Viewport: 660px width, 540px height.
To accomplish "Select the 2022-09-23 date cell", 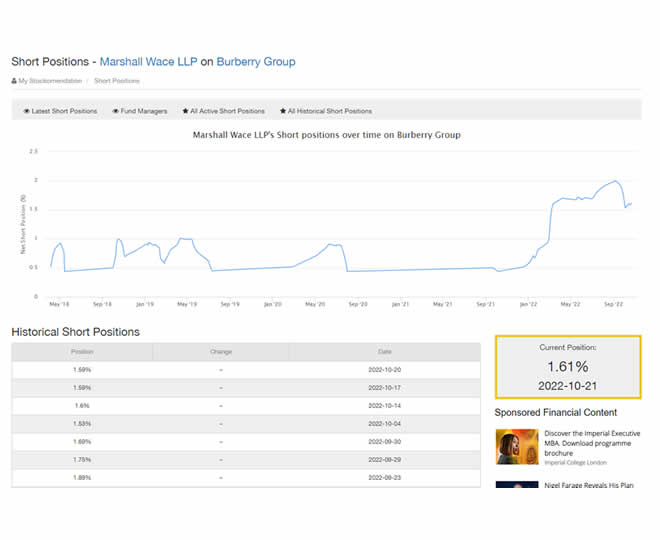I will point(385,478).
